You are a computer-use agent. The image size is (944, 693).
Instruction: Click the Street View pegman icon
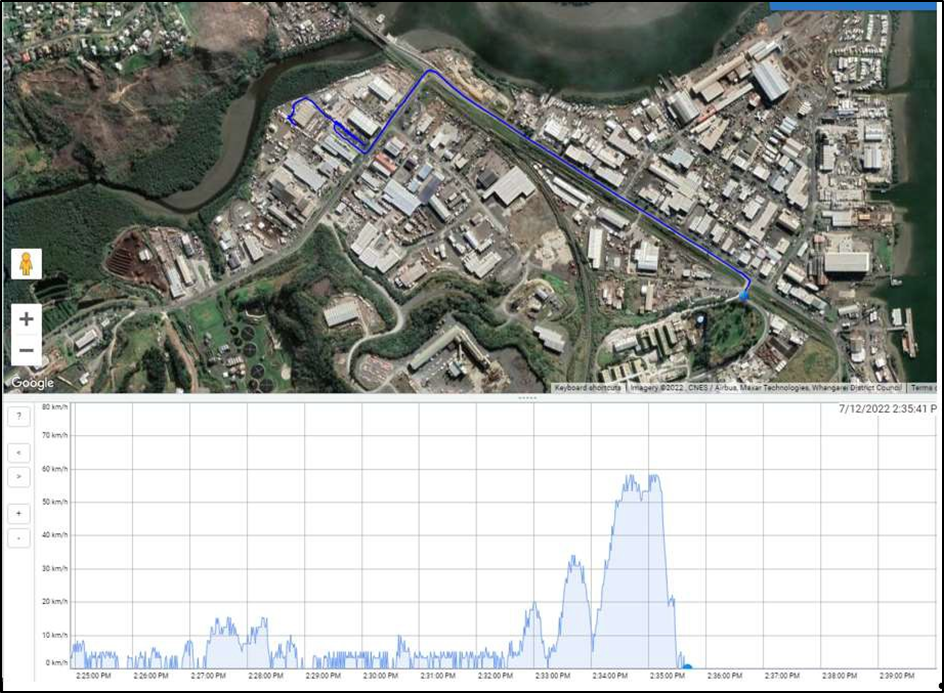(26, 264)
